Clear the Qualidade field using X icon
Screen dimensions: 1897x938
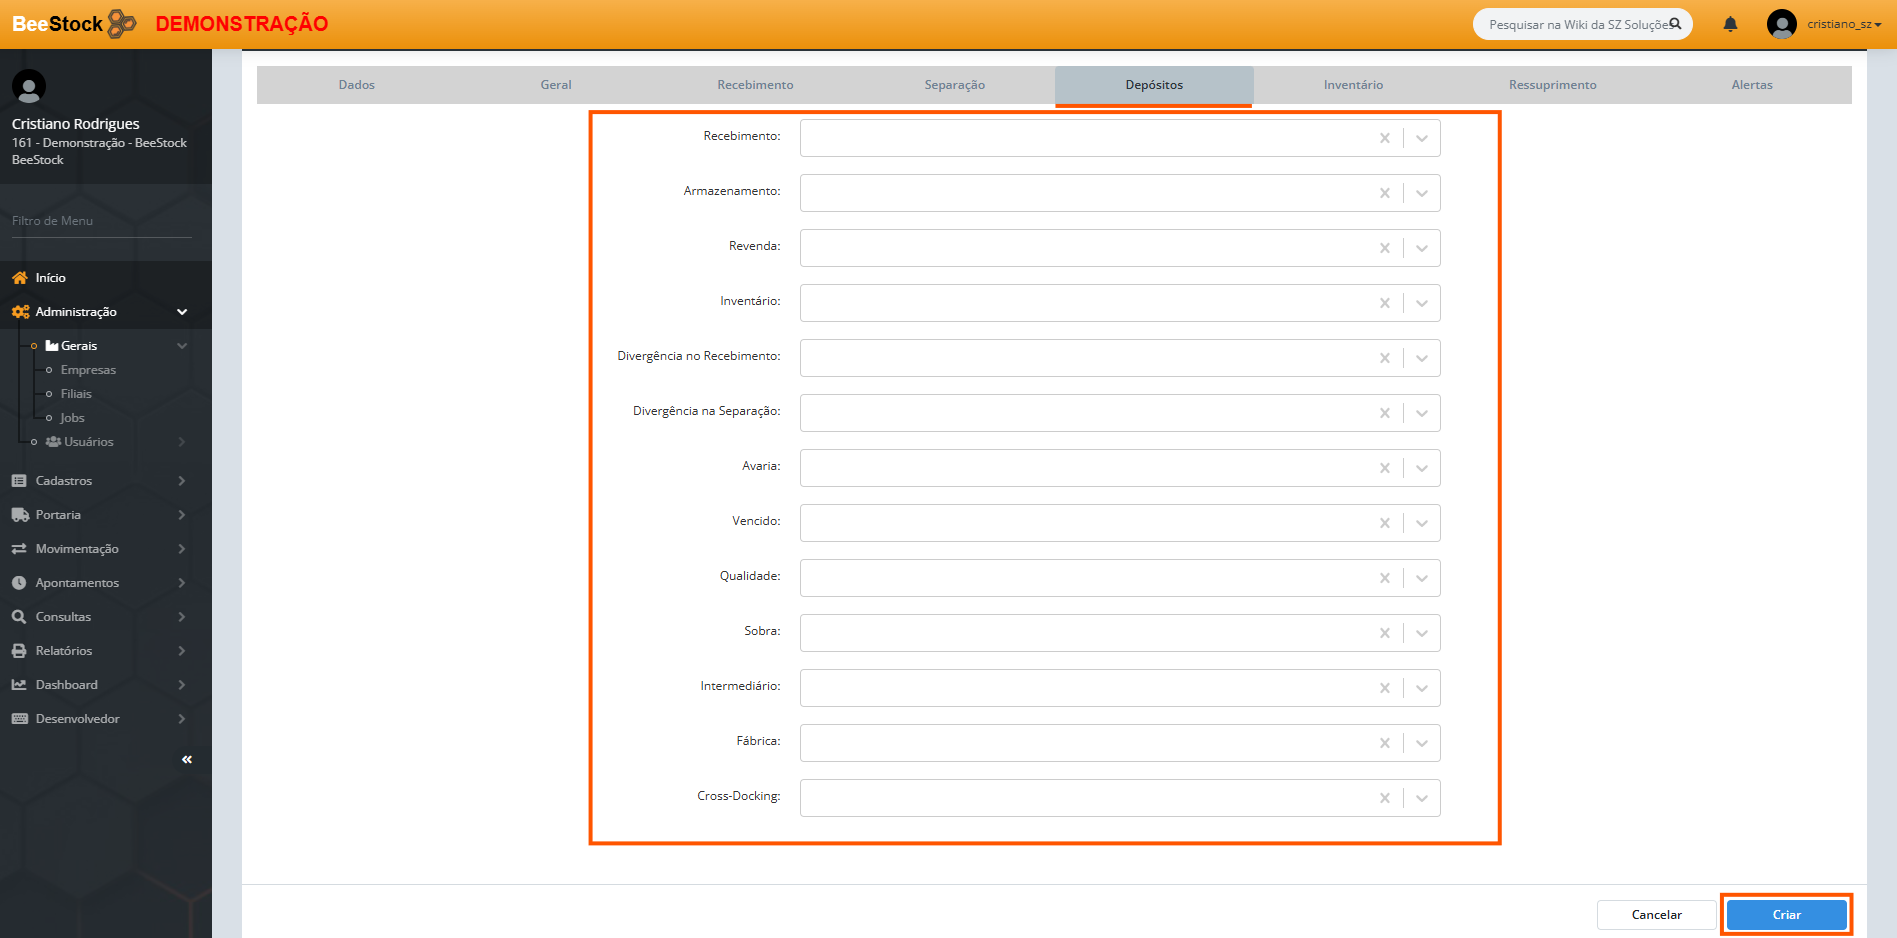tap(1384, 578)
